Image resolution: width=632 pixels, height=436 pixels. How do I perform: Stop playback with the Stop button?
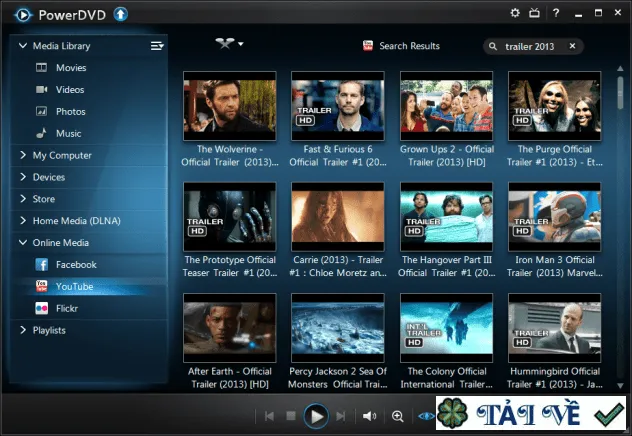(291, 416)
